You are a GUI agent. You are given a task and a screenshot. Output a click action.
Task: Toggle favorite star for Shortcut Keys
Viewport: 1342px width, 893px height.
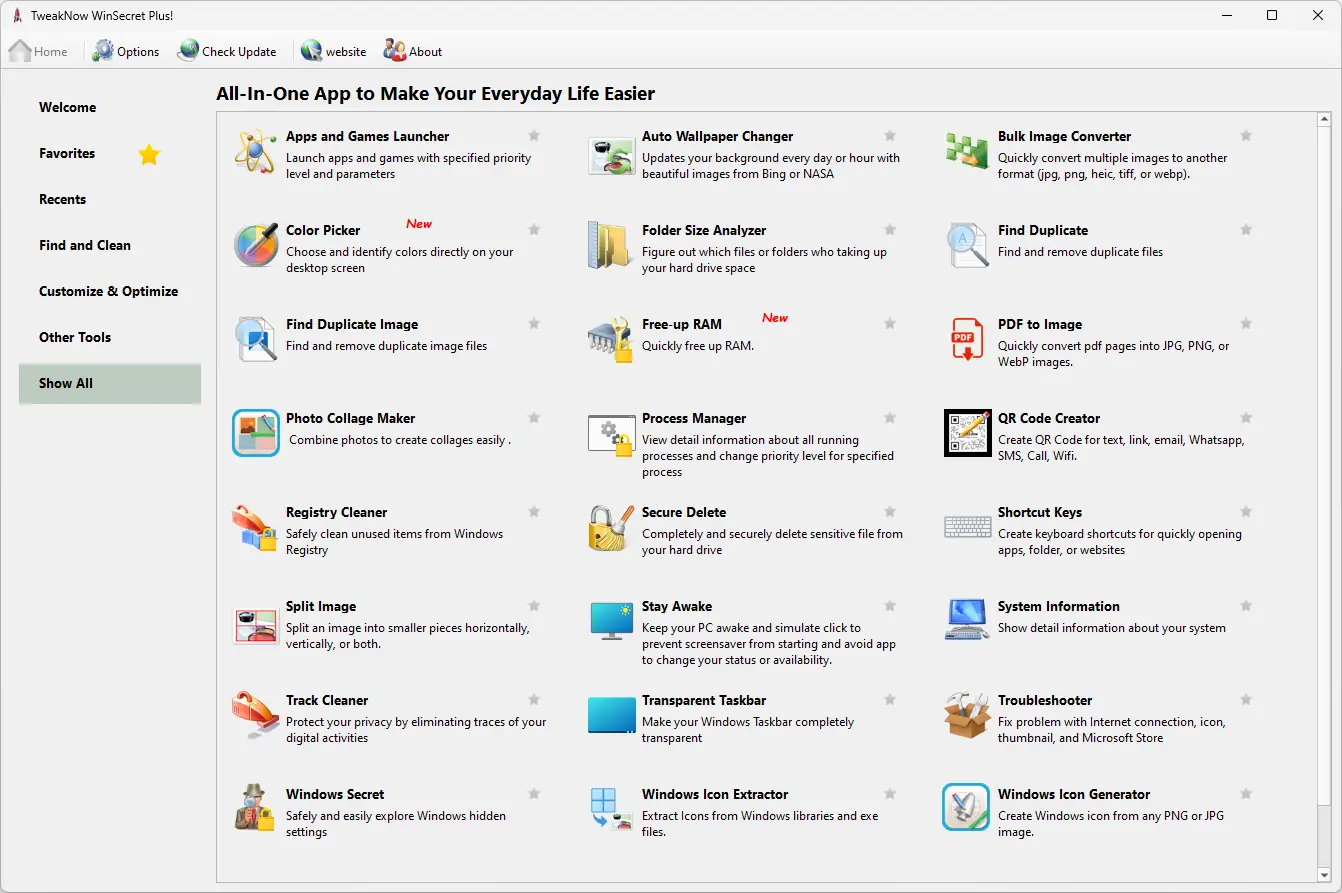1246,512
